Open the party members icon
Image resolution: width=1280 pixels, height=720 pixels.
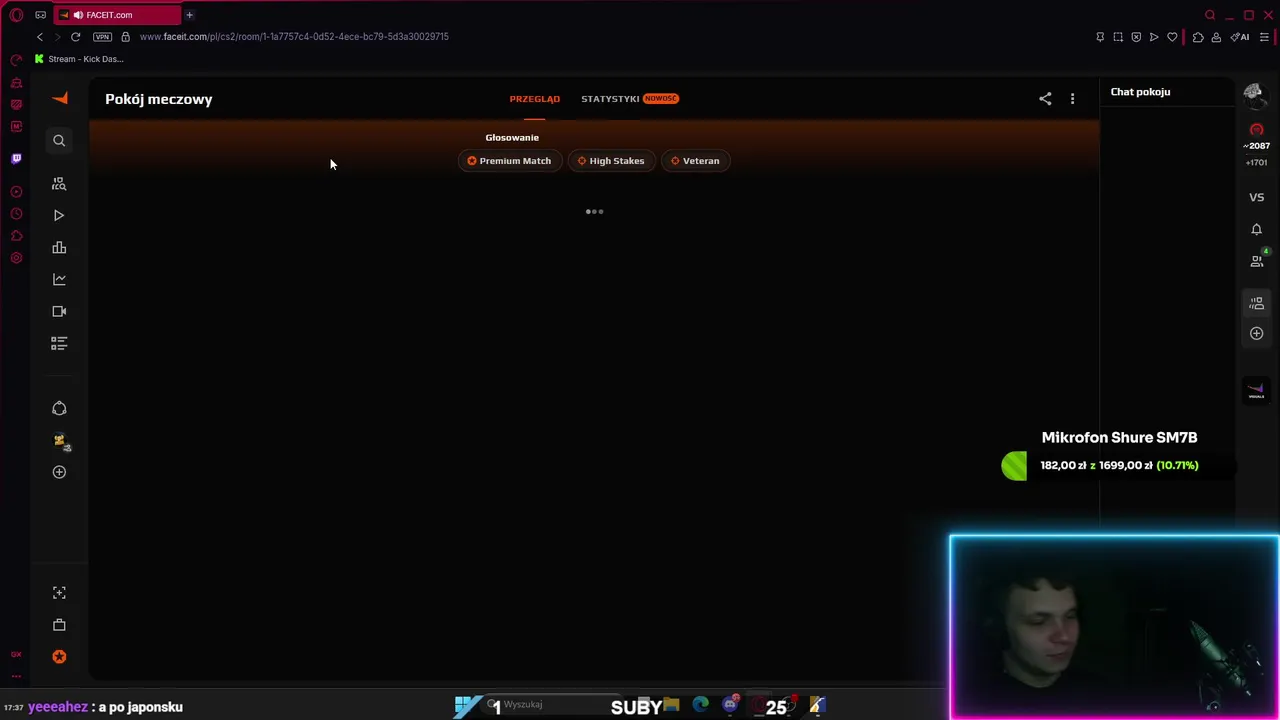coord(1257,303)
